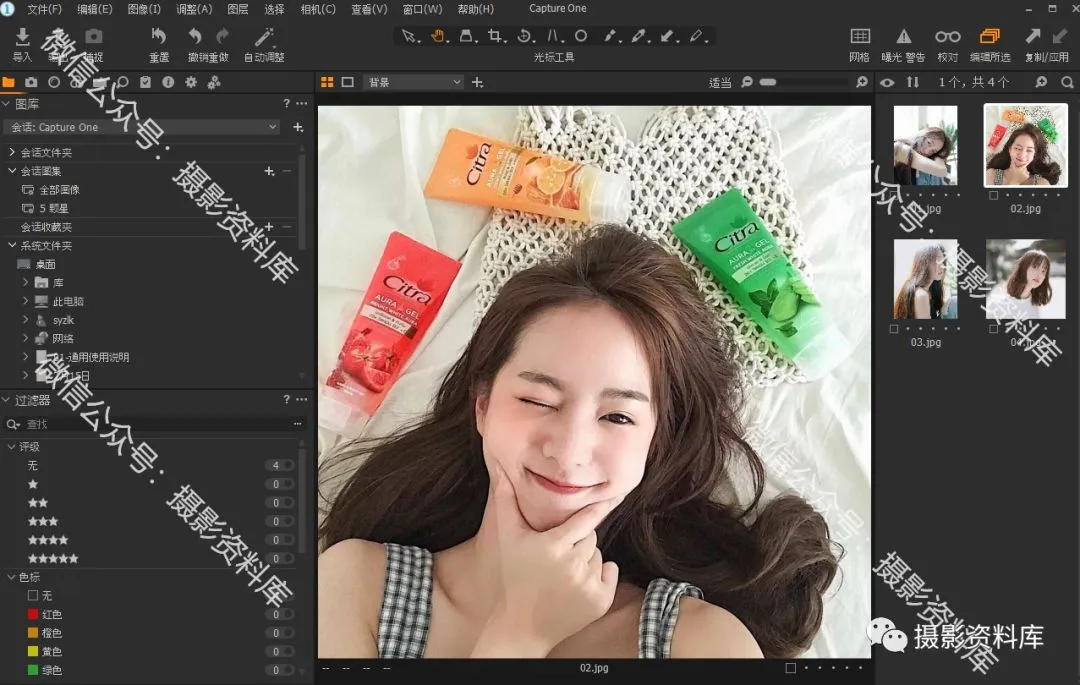The height and width of the screenshot is (685, 1080).
Task: Click the 自动调整 magic wand icon
Action: [264, 37]
